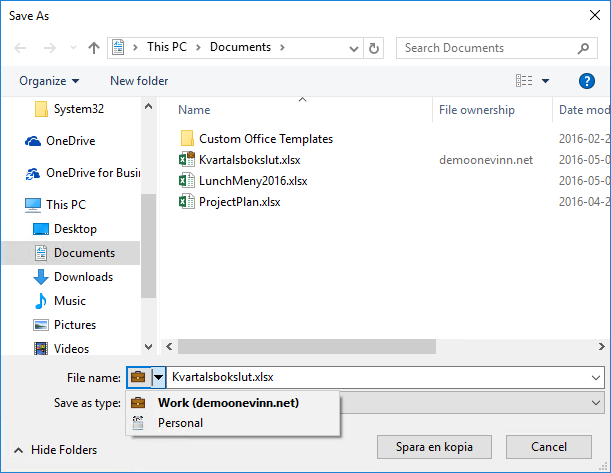Click the work briefcase icon beside File name
The width and height of the screenshot is (611, 473).
pyautogui.click(x=138, y=377)
